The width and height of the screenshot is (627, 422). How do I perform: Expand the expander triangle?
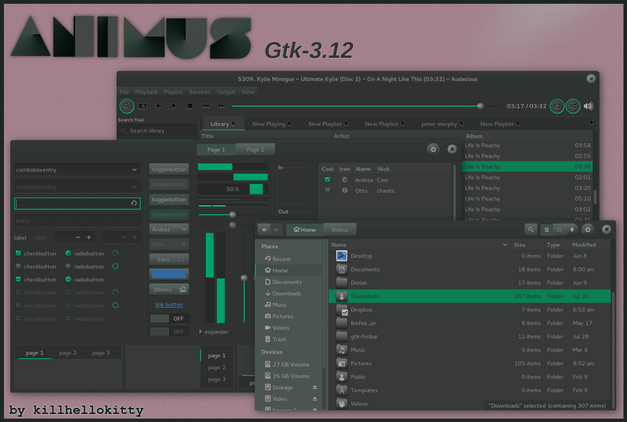pos(200,332)
